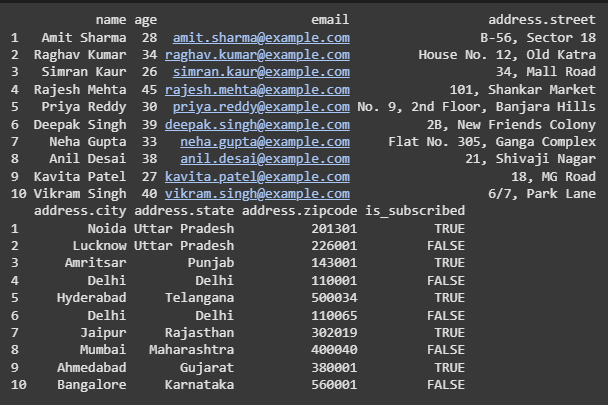
Task: Click the address.city column header
Action: pyautogui.click(x=79, y=211)
